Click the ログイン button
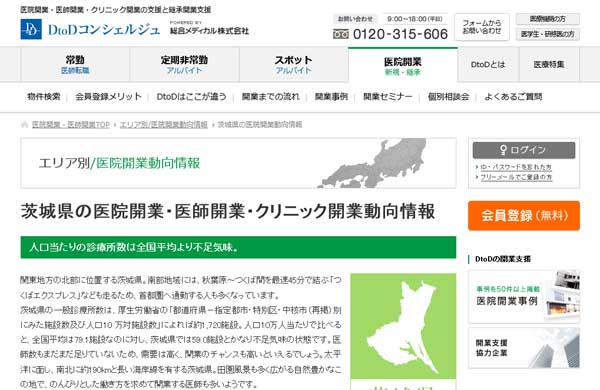Image resolution: width=600 pixels, height=390 pixels. point(524,150)
